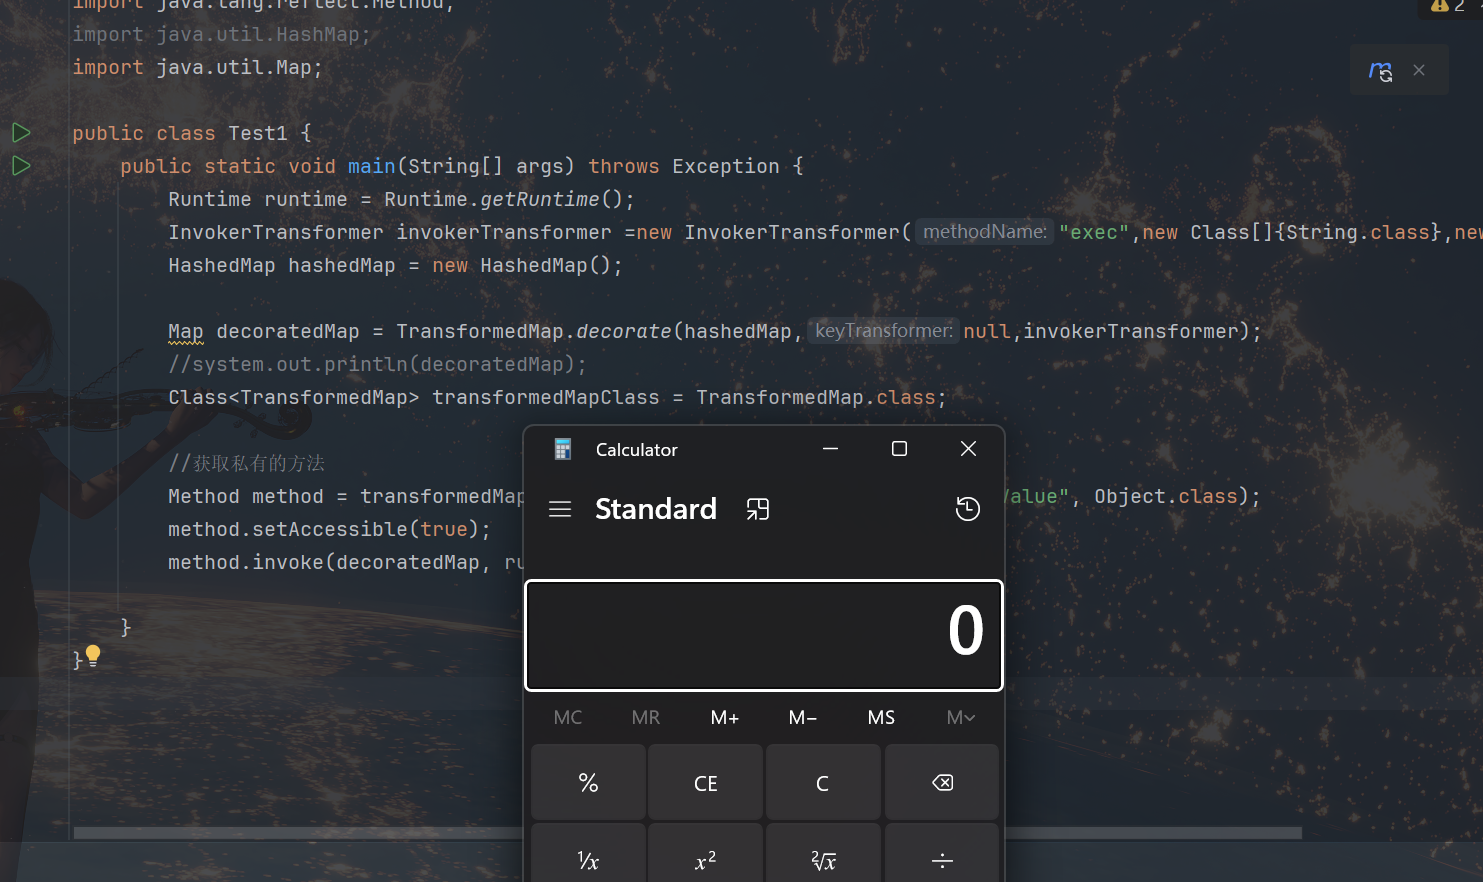
Task: Toggle Calculator keep-on-top mode
Action: pyautogui.click(x=758, y=509)
